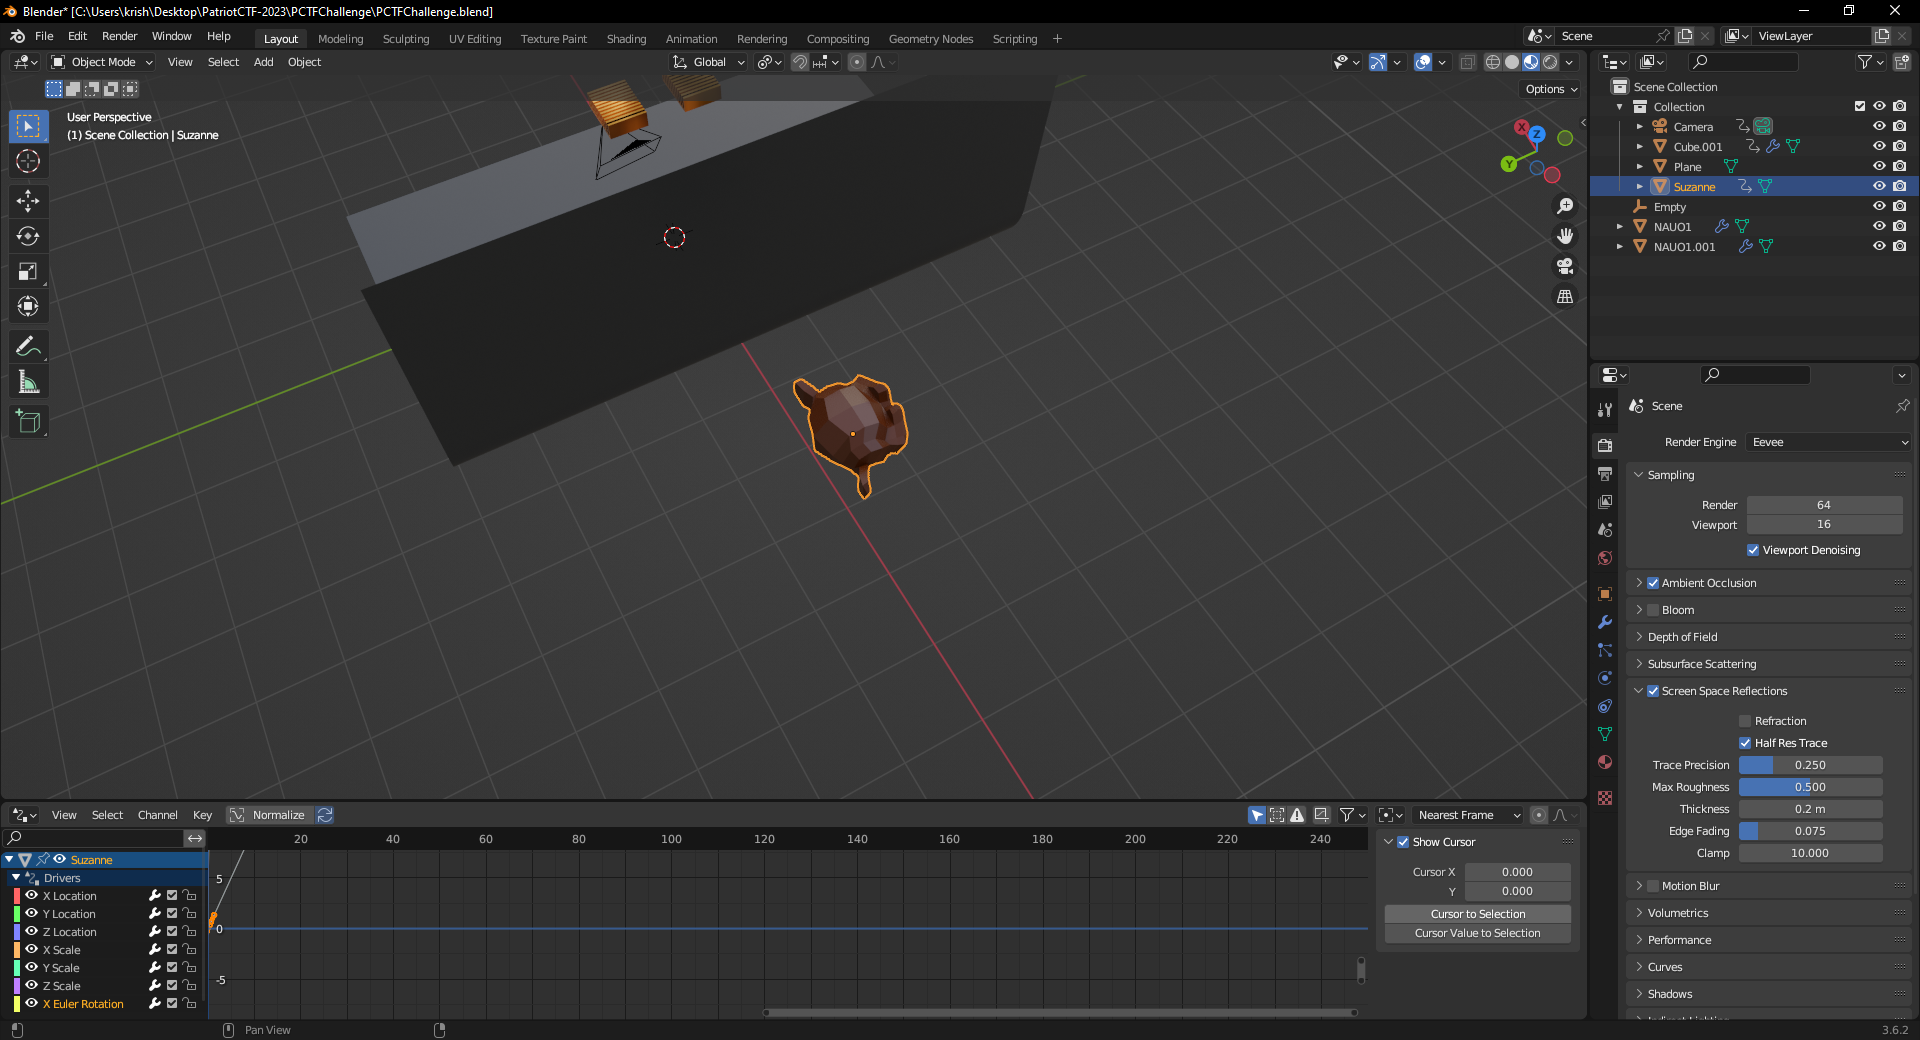Viewport: 1920px width, 1040px height.
Task: Switch to the Shading workspace tab
Action: 626,39
